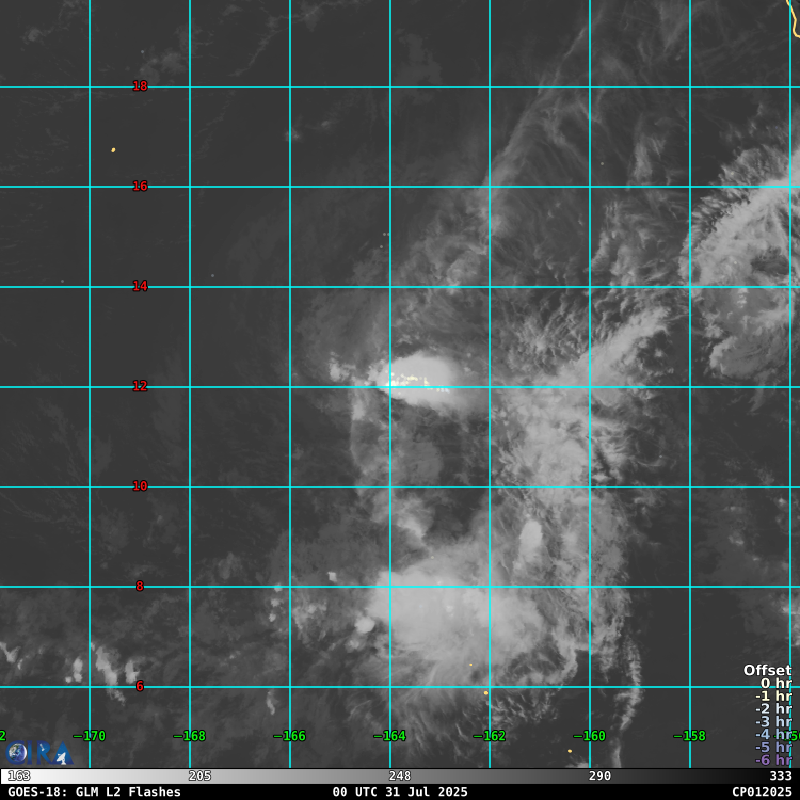Click the 00 UTC 31 Jul 2025 timestamp
The width and height of the screenshot is (800, 800).
click(400, 792)
